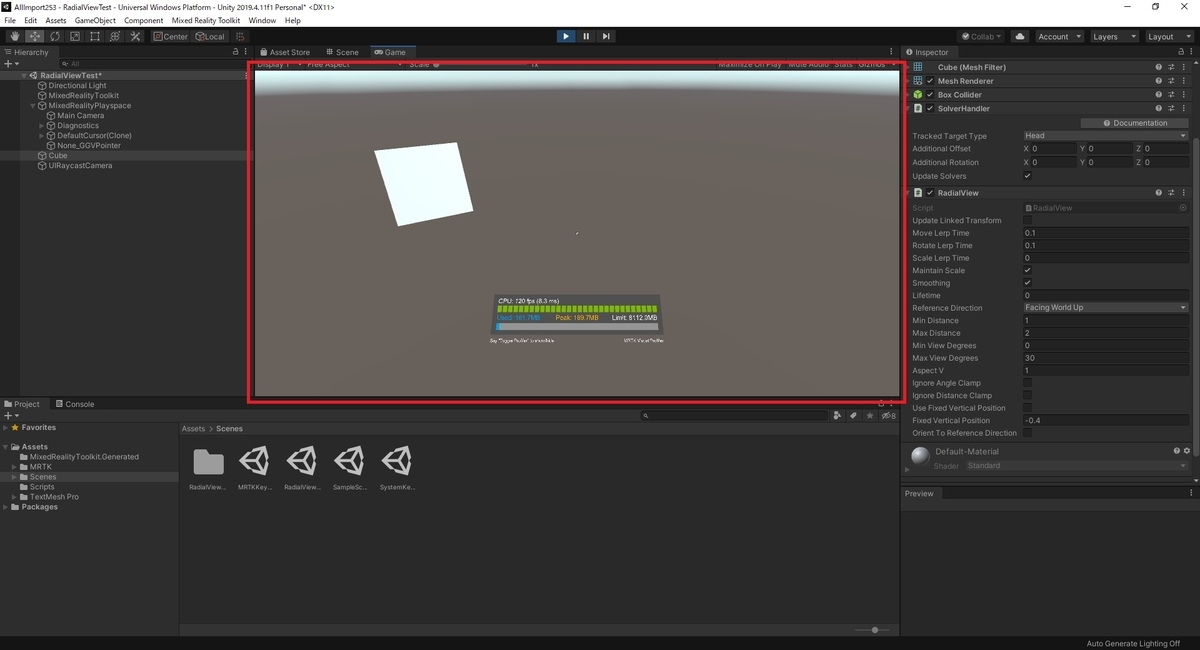Toggle the Center pivot mode button
The image size is (1200, 650).
click(170, 37)
